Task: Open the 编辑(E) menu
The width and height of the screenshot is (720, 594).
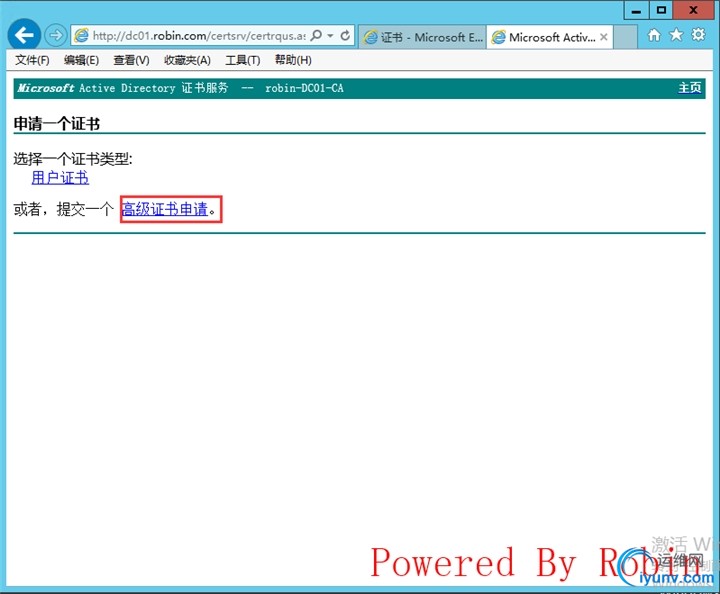Action: tap(81, 60)
